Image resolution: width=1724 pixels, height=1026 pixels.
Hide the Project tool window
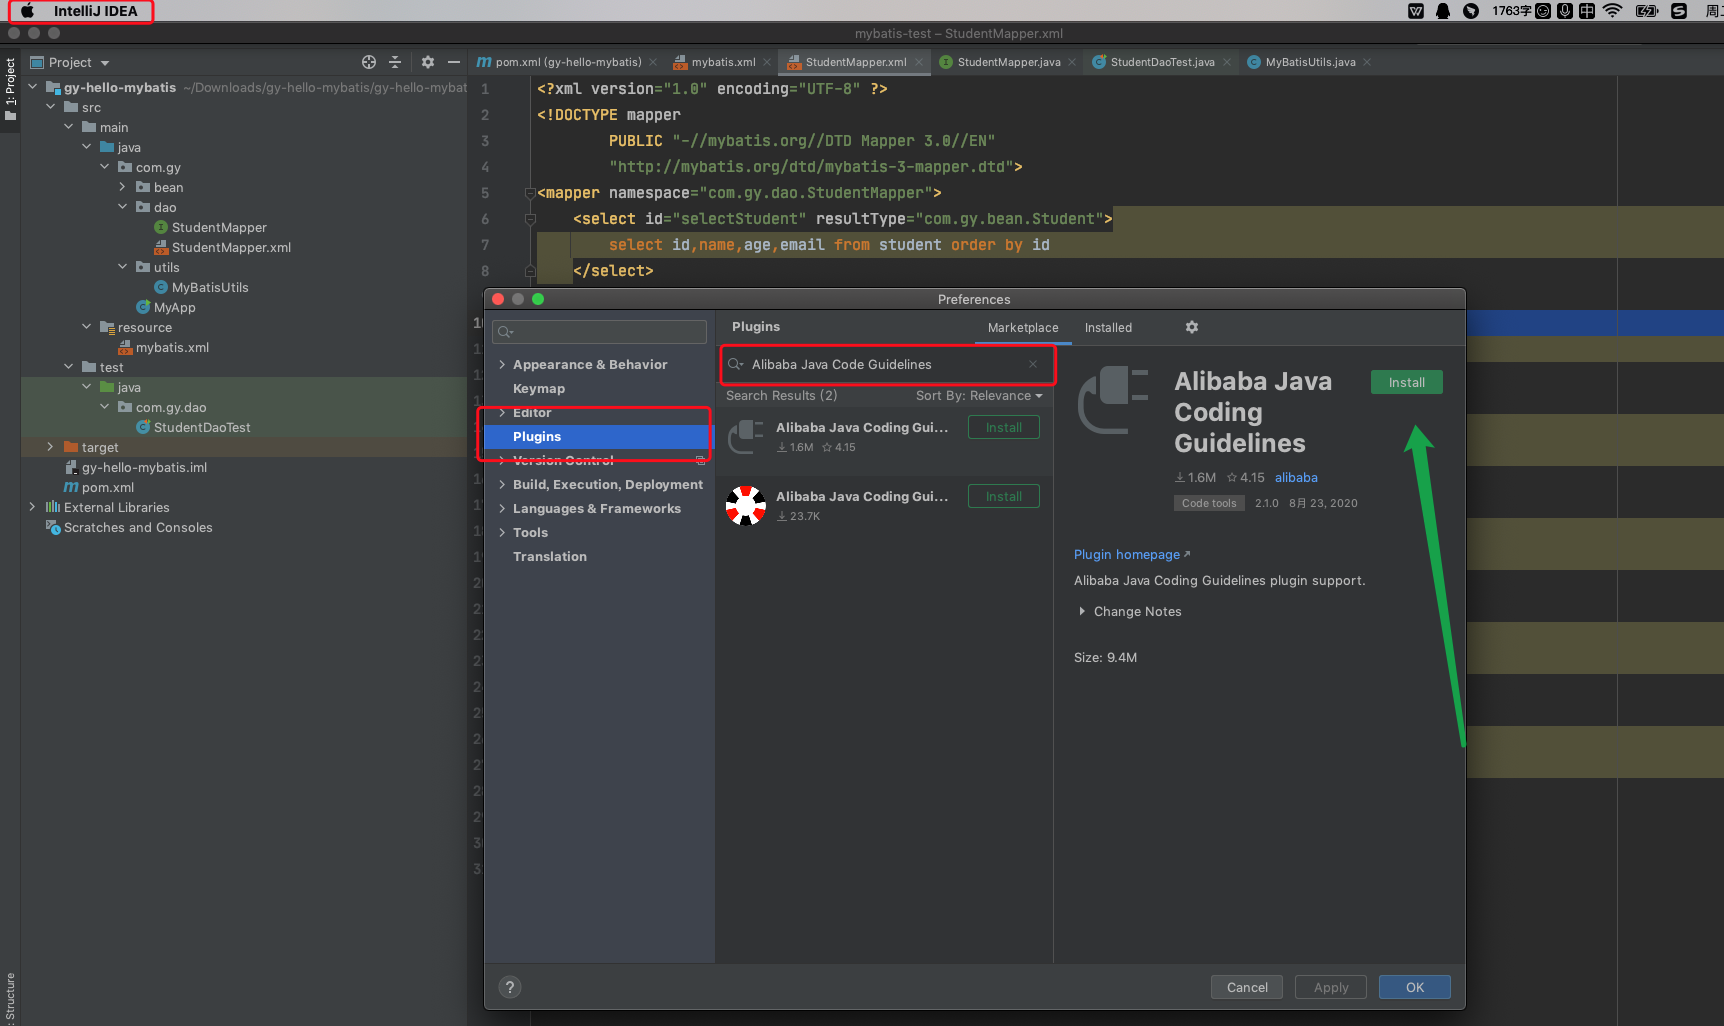(x=453, y=62)
